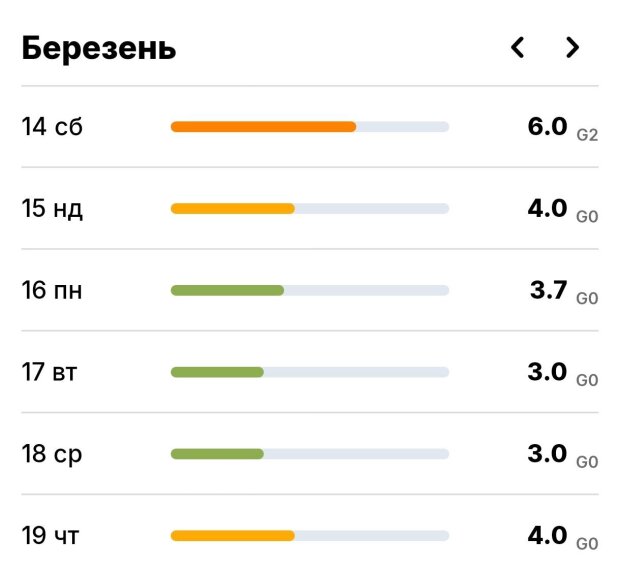
Task: Select the 18 ср date label
Action: pyautogui.click(x=52, y=454)
